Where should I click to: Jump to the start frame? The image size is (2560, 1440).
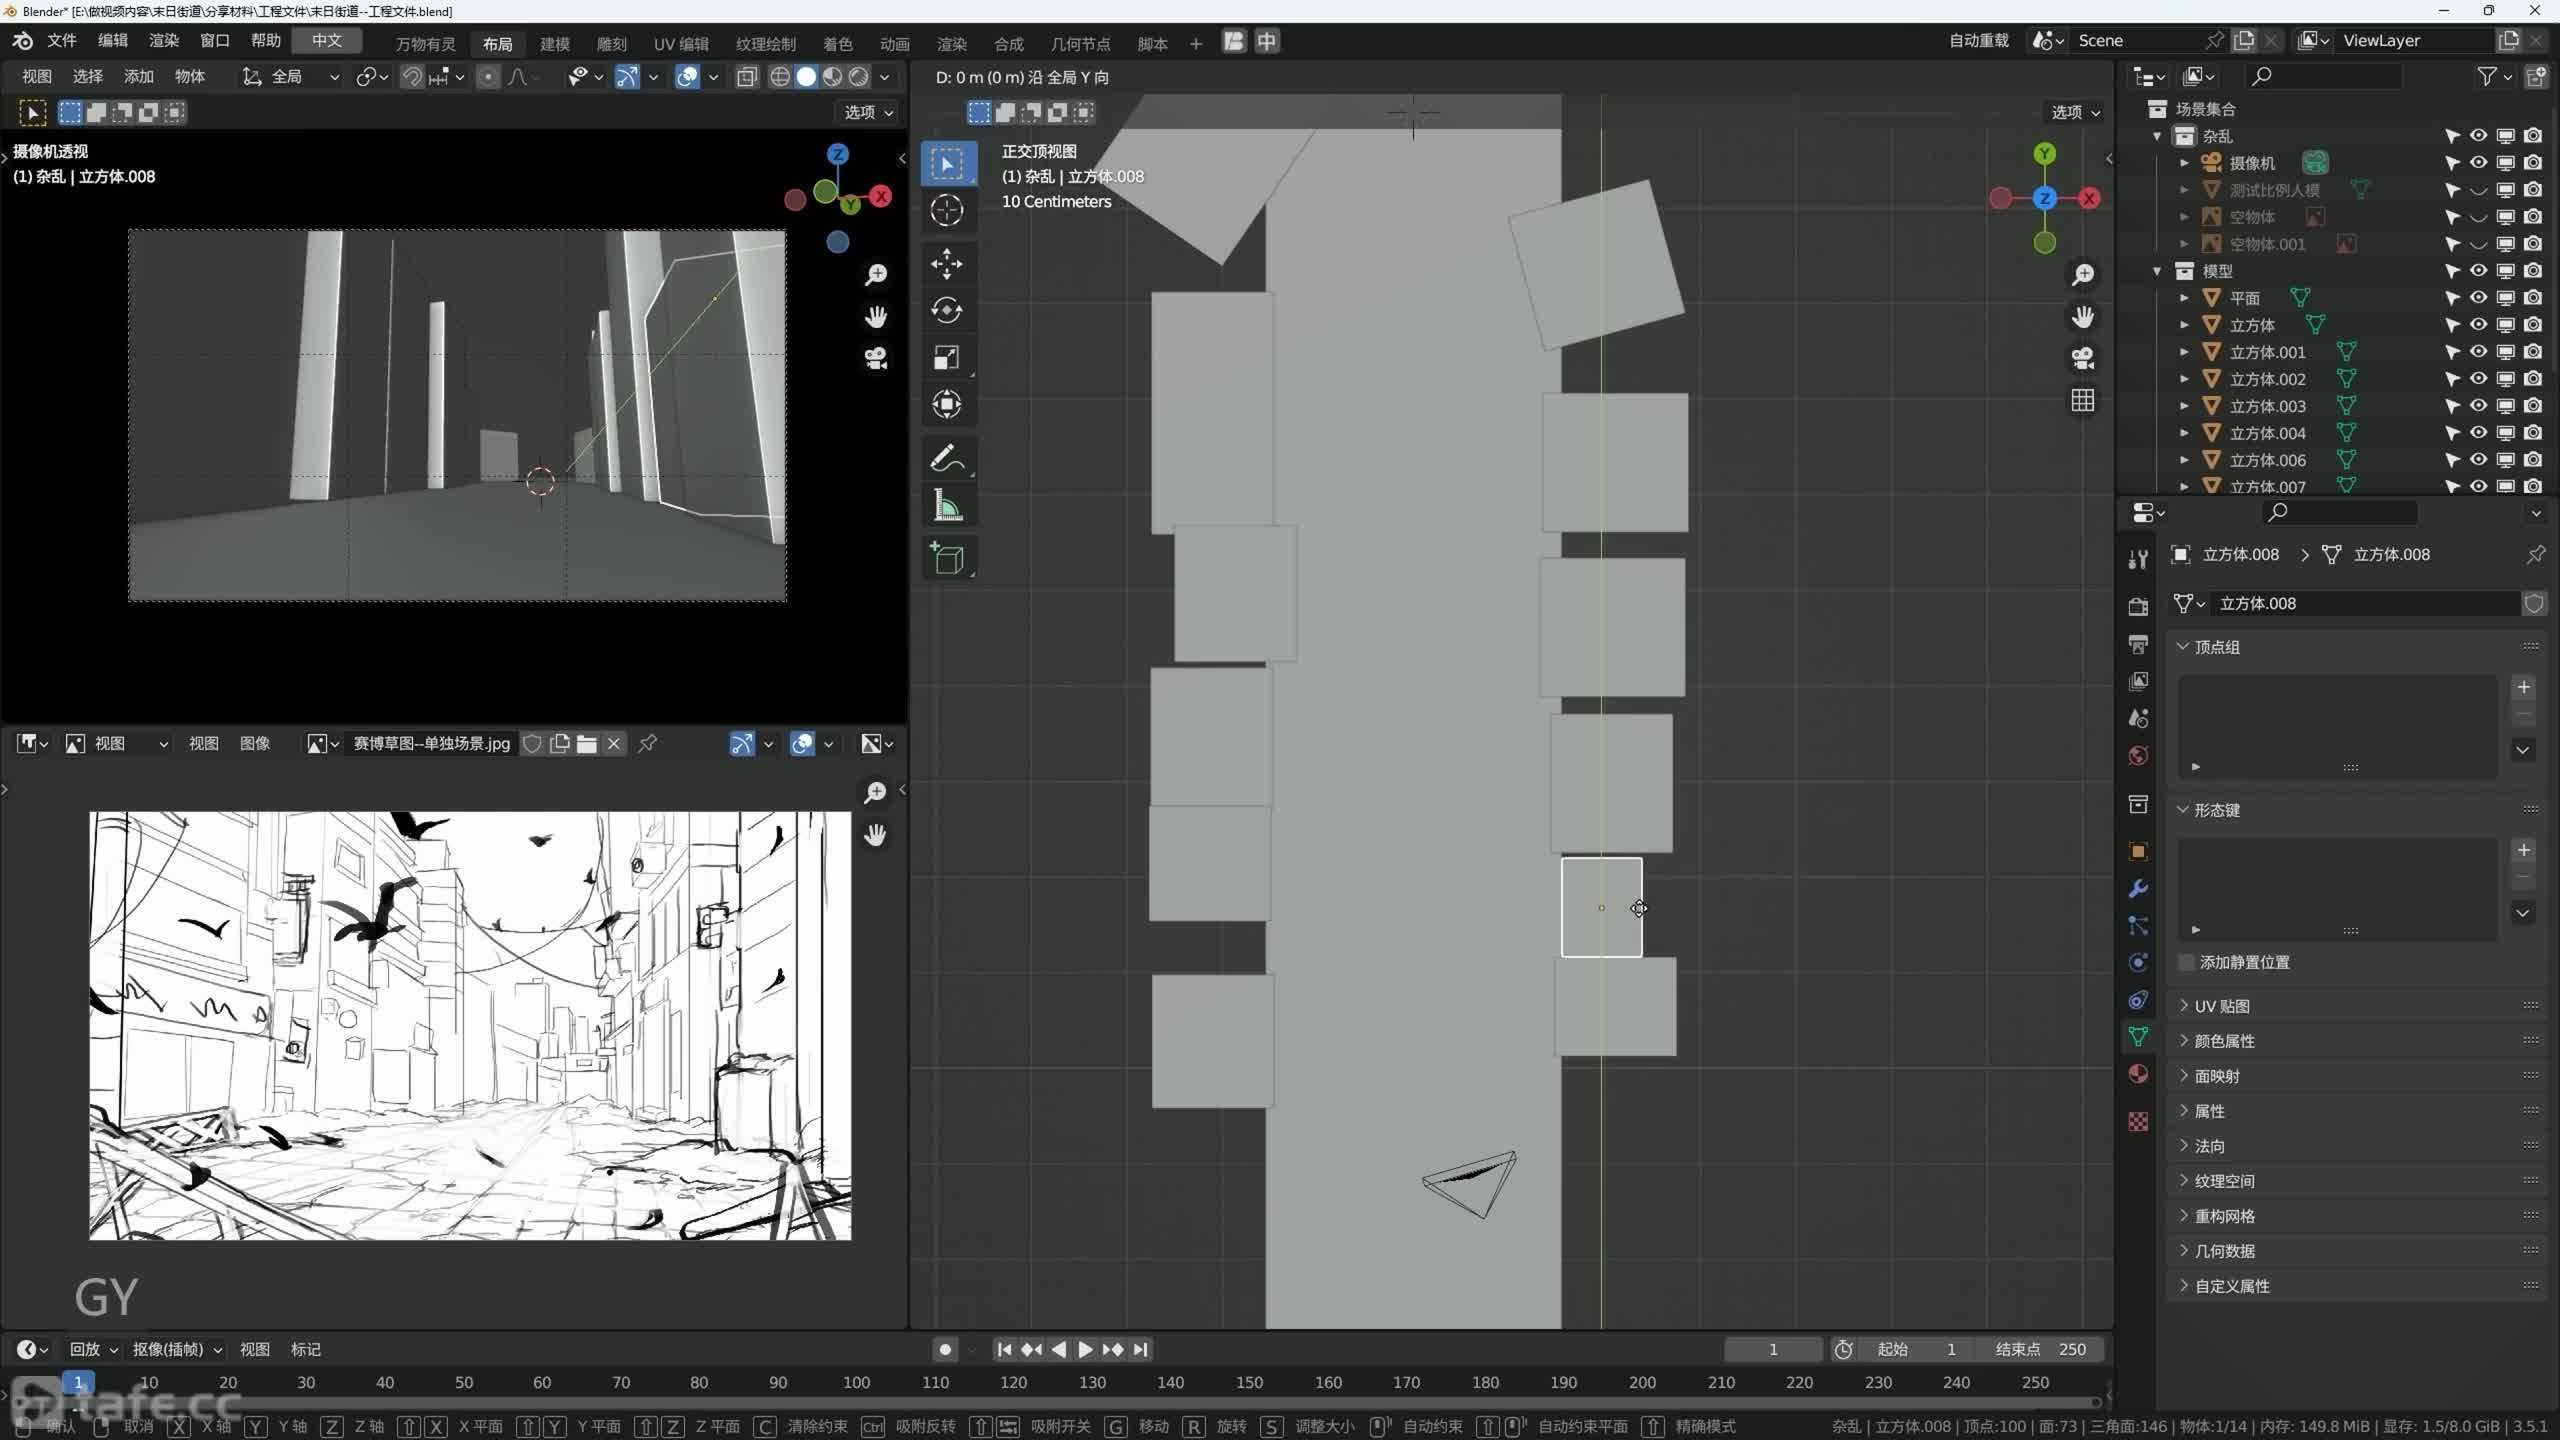point(1004,1350)
